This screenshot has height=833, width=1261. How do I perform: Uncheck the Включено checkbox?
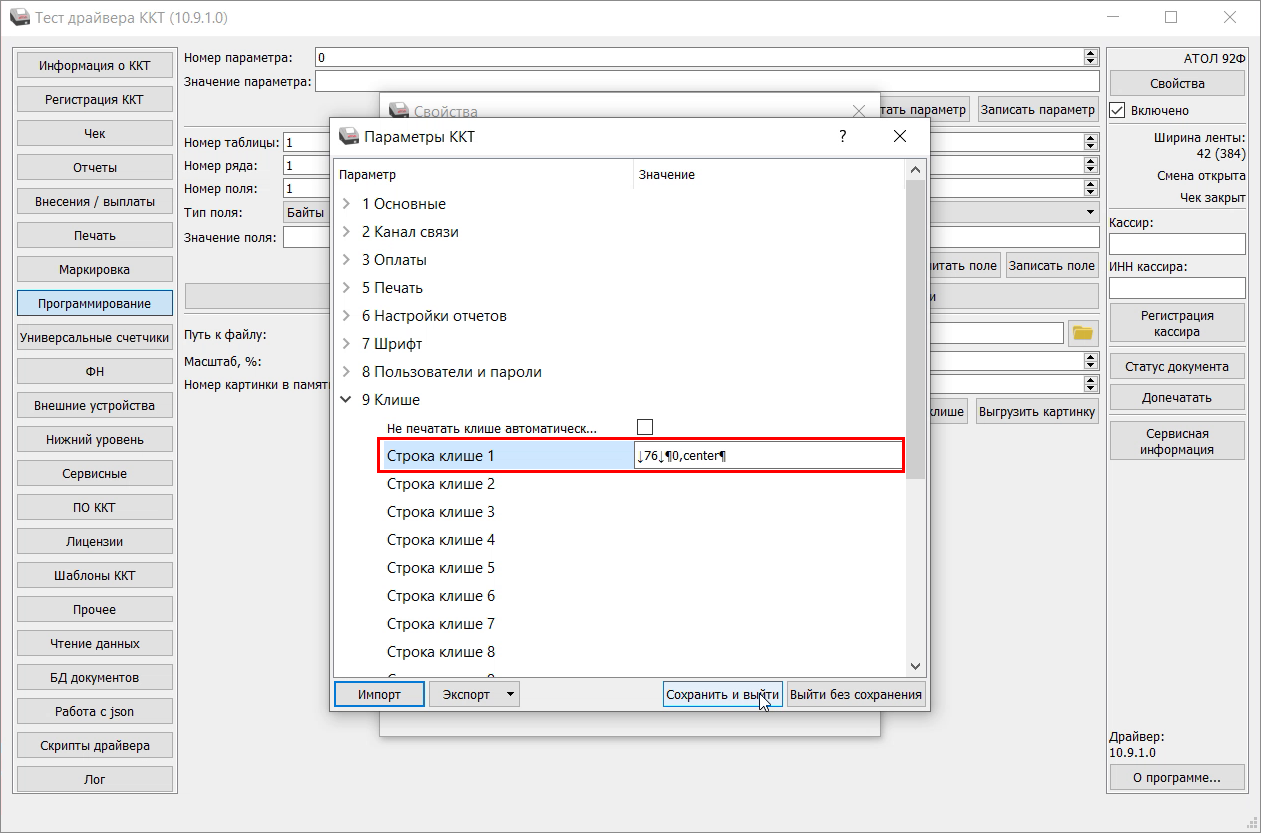(x=1118, y=110)
